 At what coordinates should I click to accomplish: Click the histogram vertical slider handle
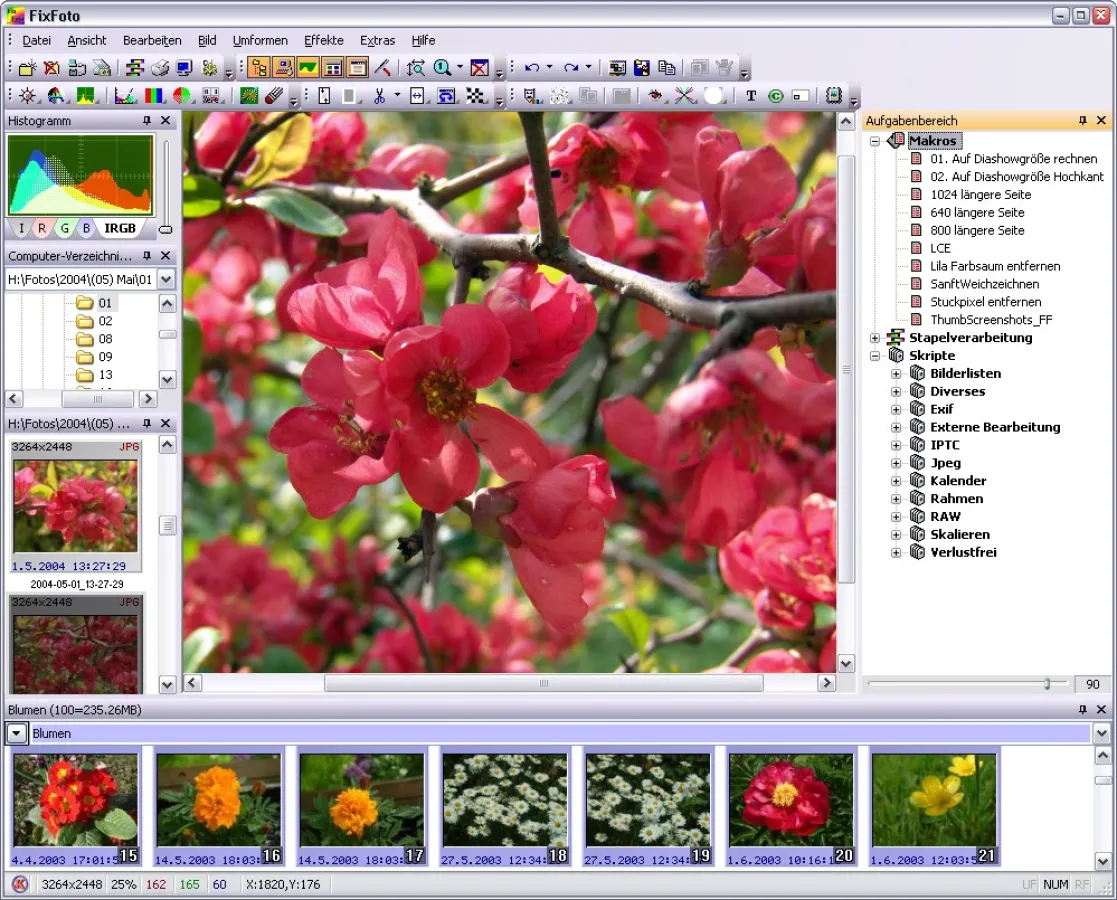166,229
